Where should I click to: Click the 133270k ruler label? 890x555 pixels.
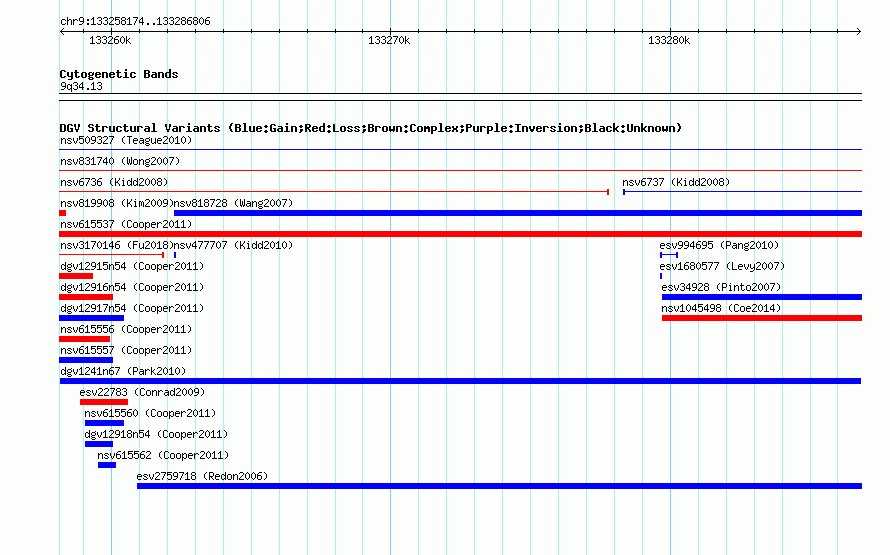click(x=389, y=41)
